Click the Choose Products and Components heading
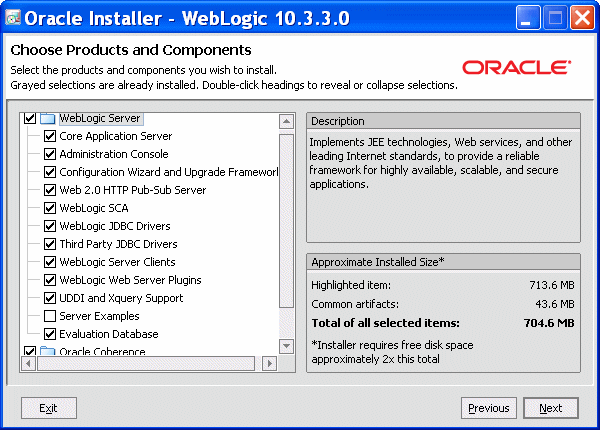The image size is (600, 430). tap(131, 50)
